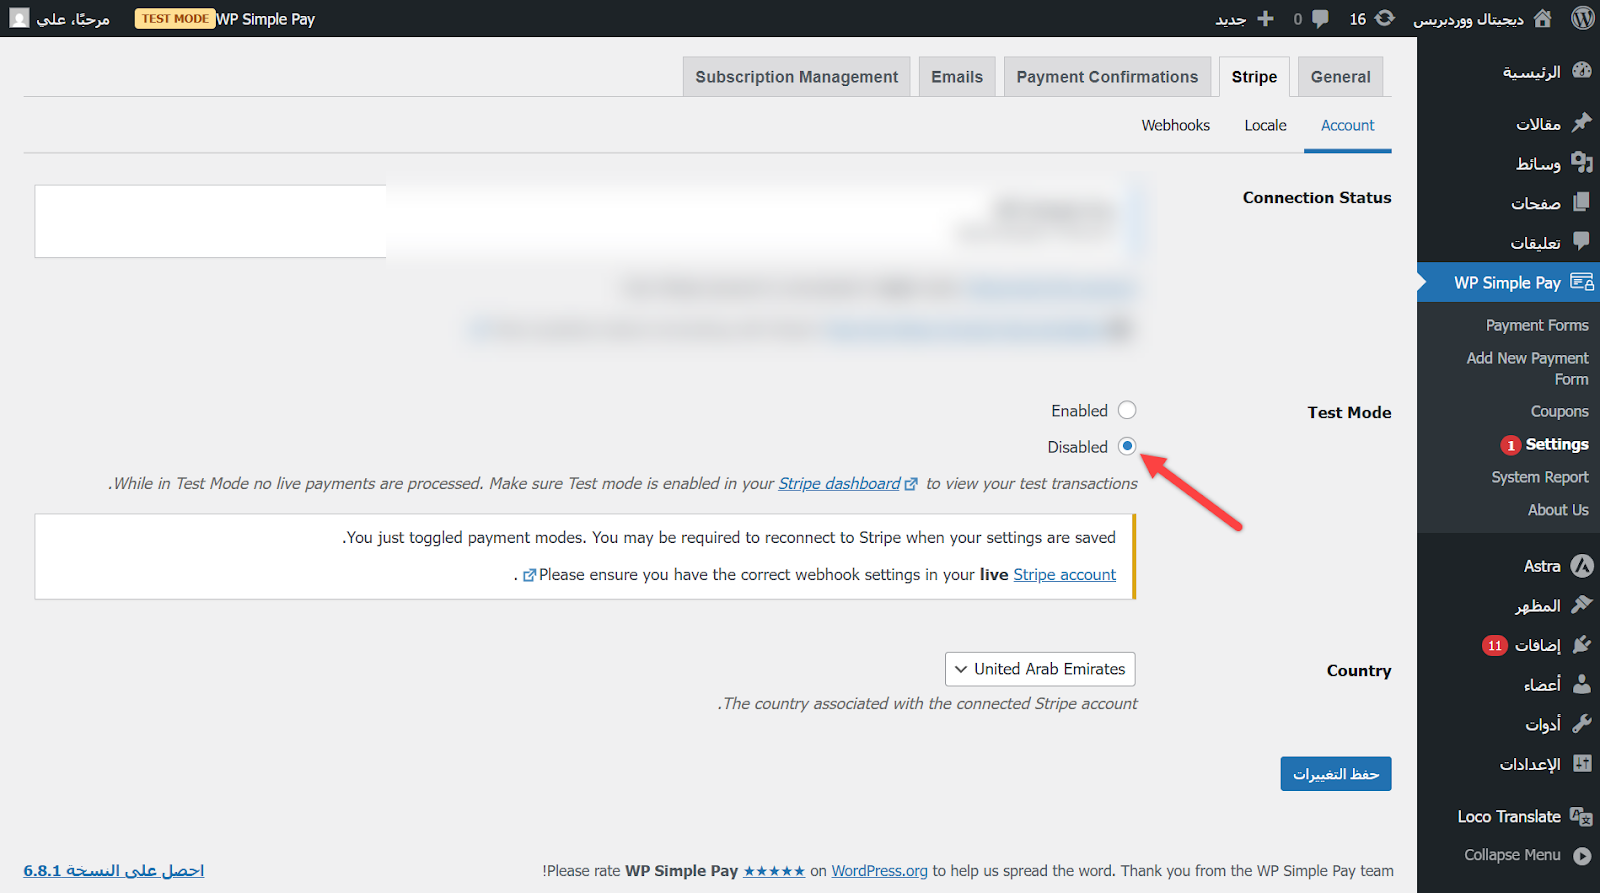
Task: Click the WP Simple Pay sidebar icon
Action: pyautogui.click(x=1582, y=282)
